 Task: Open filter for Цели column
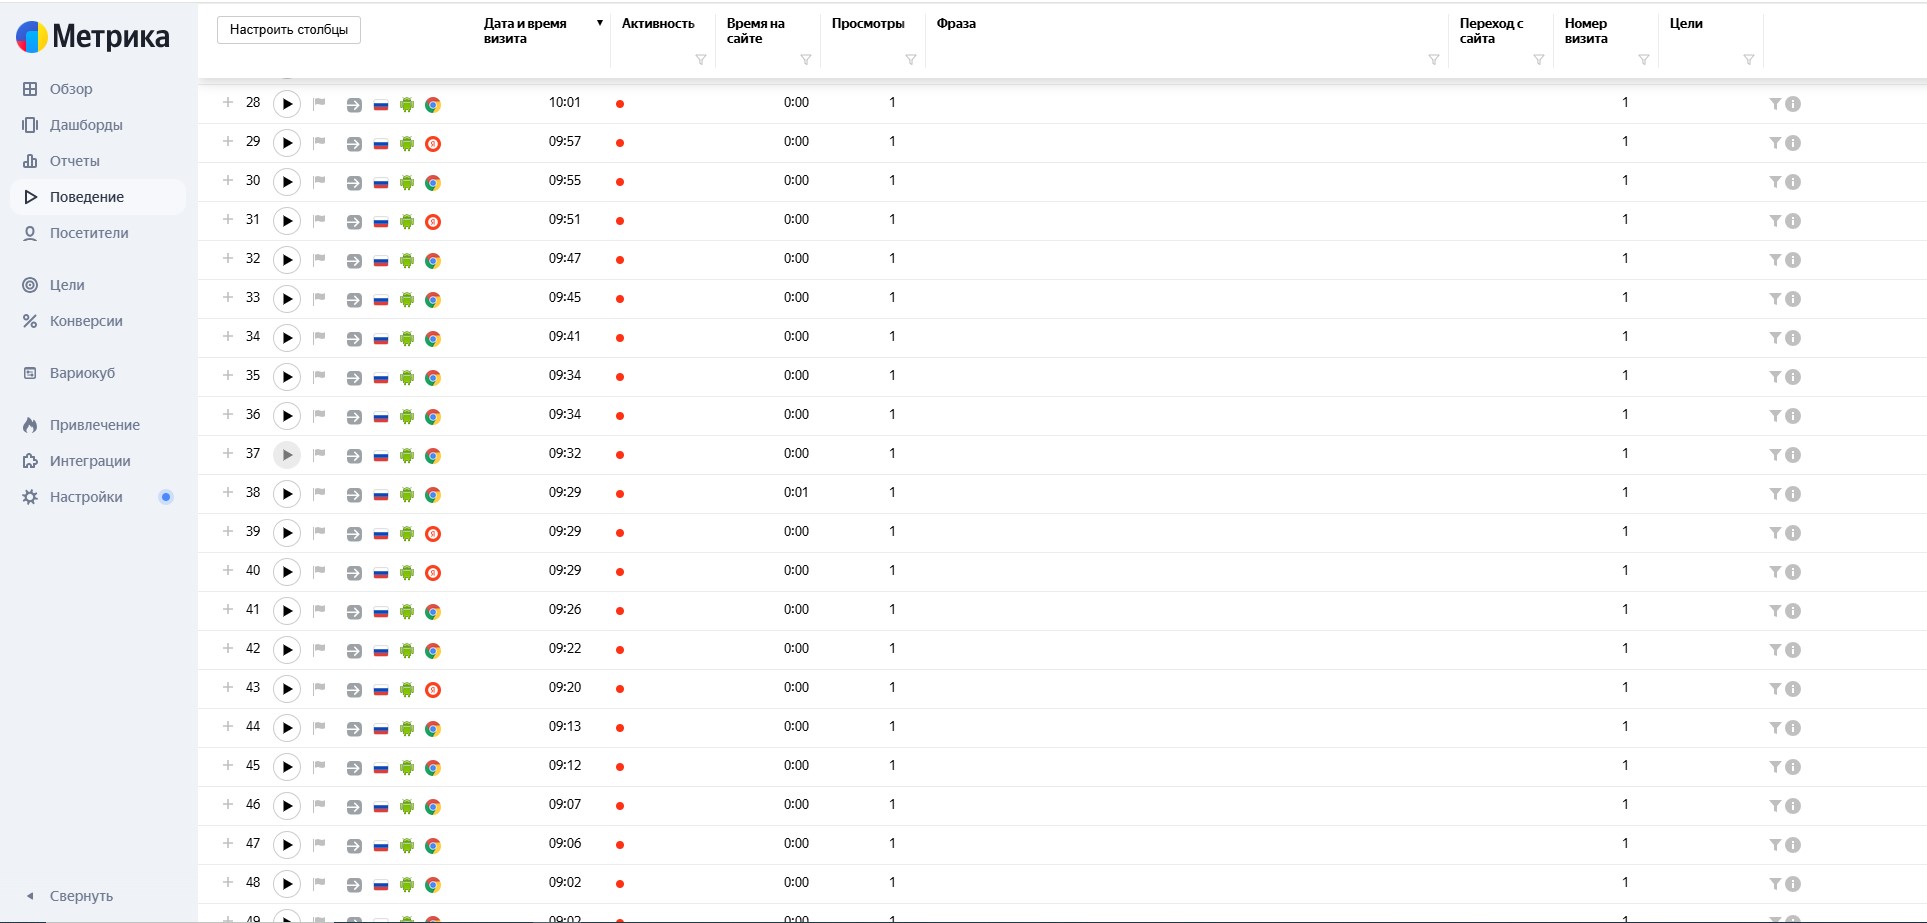1748,60
